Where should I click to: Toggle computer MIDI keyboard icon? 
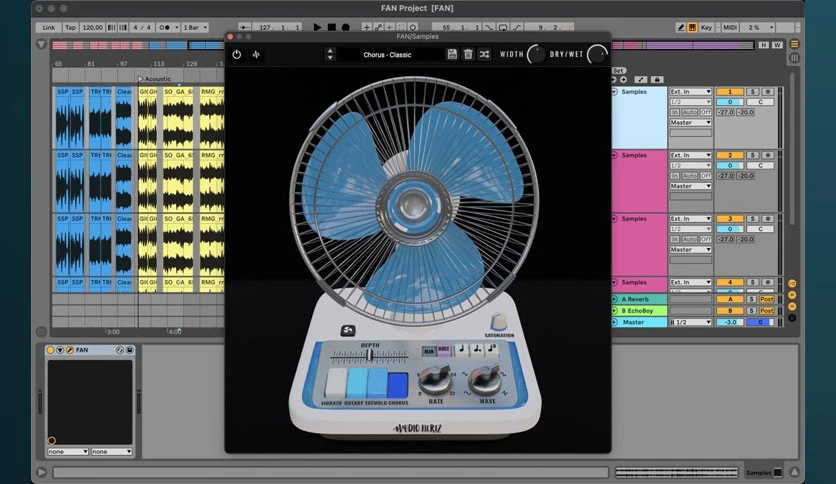692,27
